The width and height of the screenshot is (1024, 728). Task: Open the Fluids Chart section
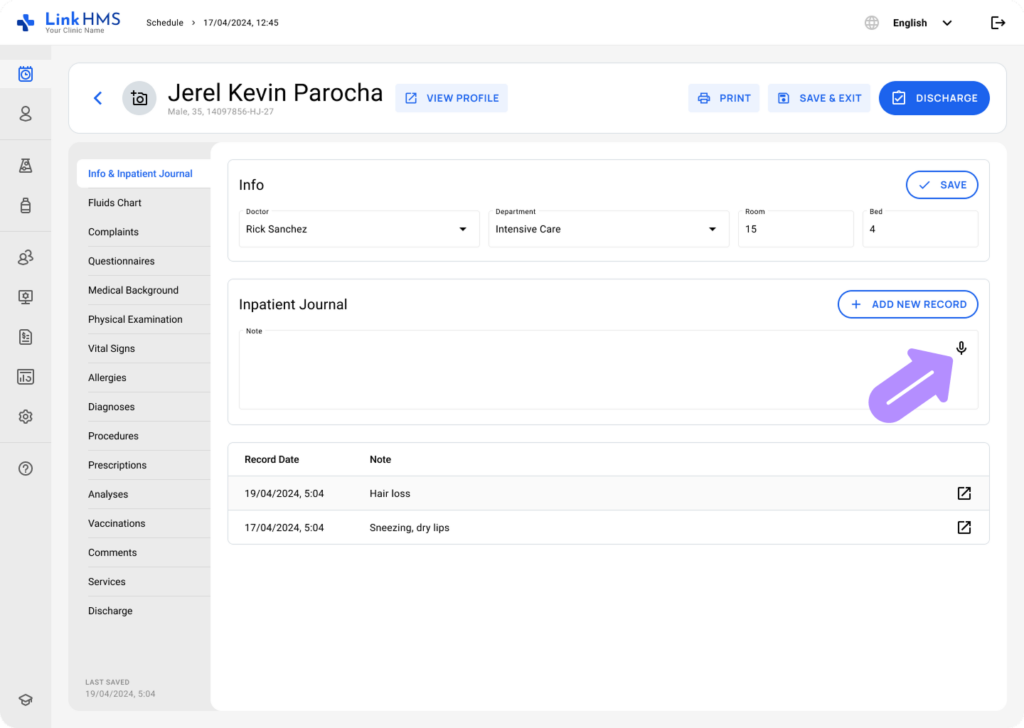click(115, 203)
